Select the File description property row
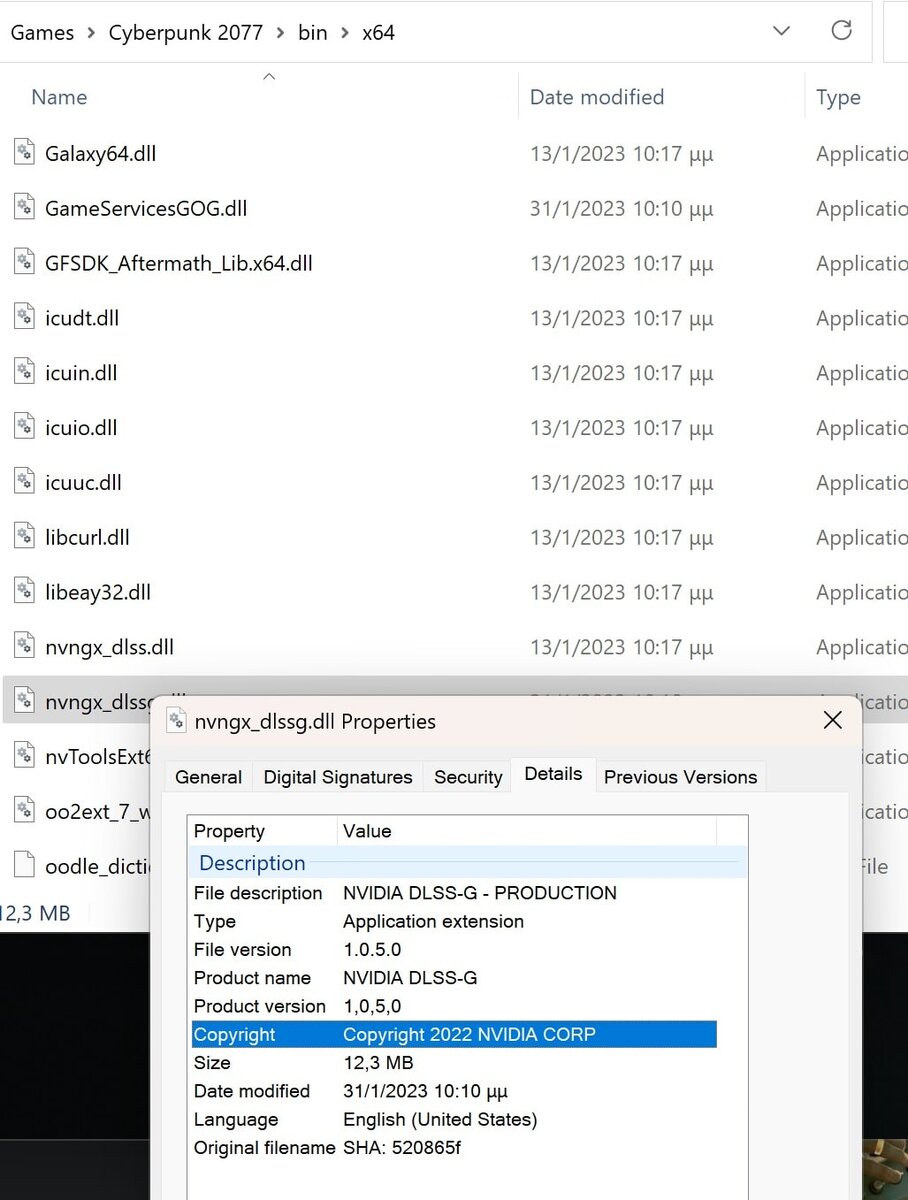The height and width of the screenshot is (1200, 908). 454,893
